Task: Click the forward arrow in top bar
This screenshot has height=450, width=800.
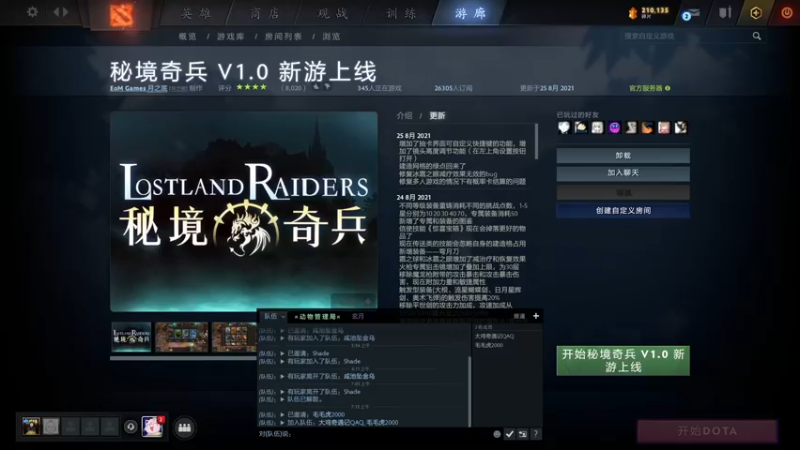Action: point(65,11)
